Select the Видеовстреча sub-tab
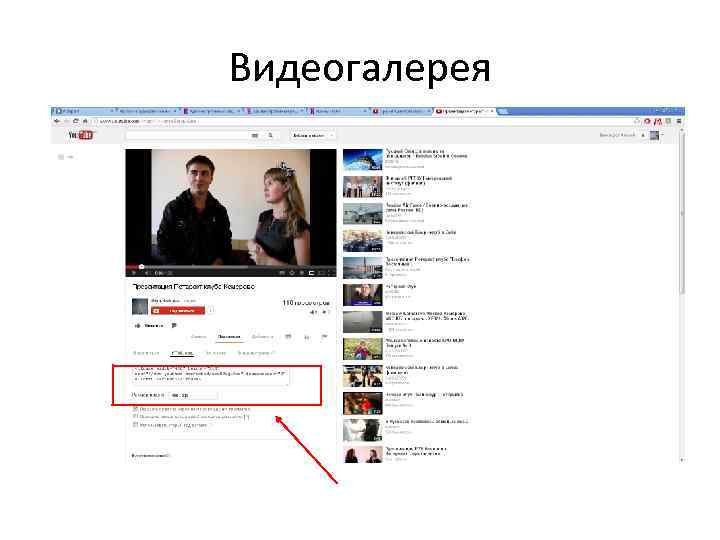The image size is (720, 540). (x=256, y=353)
